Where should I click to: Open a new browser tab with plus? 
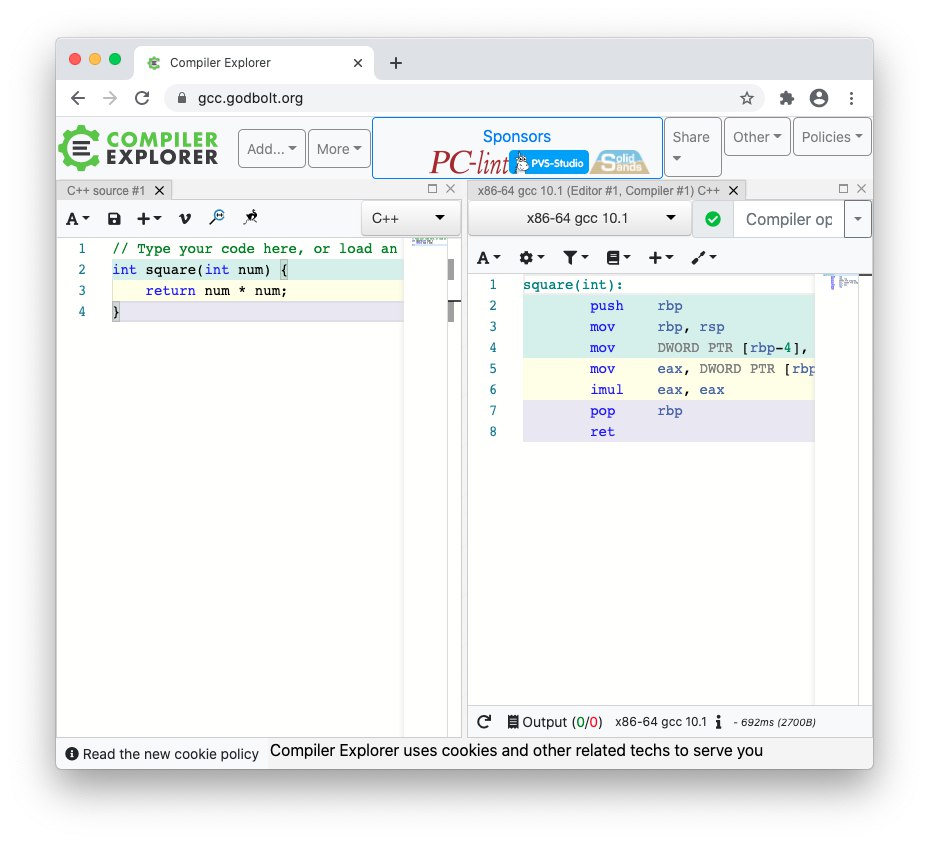(x=396, y=63)
